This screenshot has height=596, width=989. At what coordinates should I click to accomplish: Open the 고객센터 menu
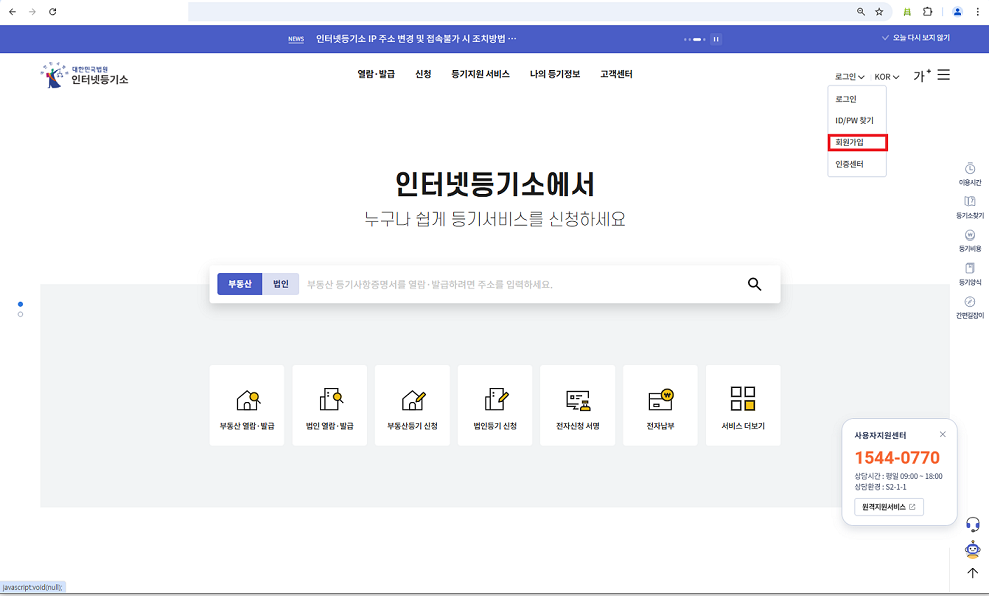click(x=616, y=74)
